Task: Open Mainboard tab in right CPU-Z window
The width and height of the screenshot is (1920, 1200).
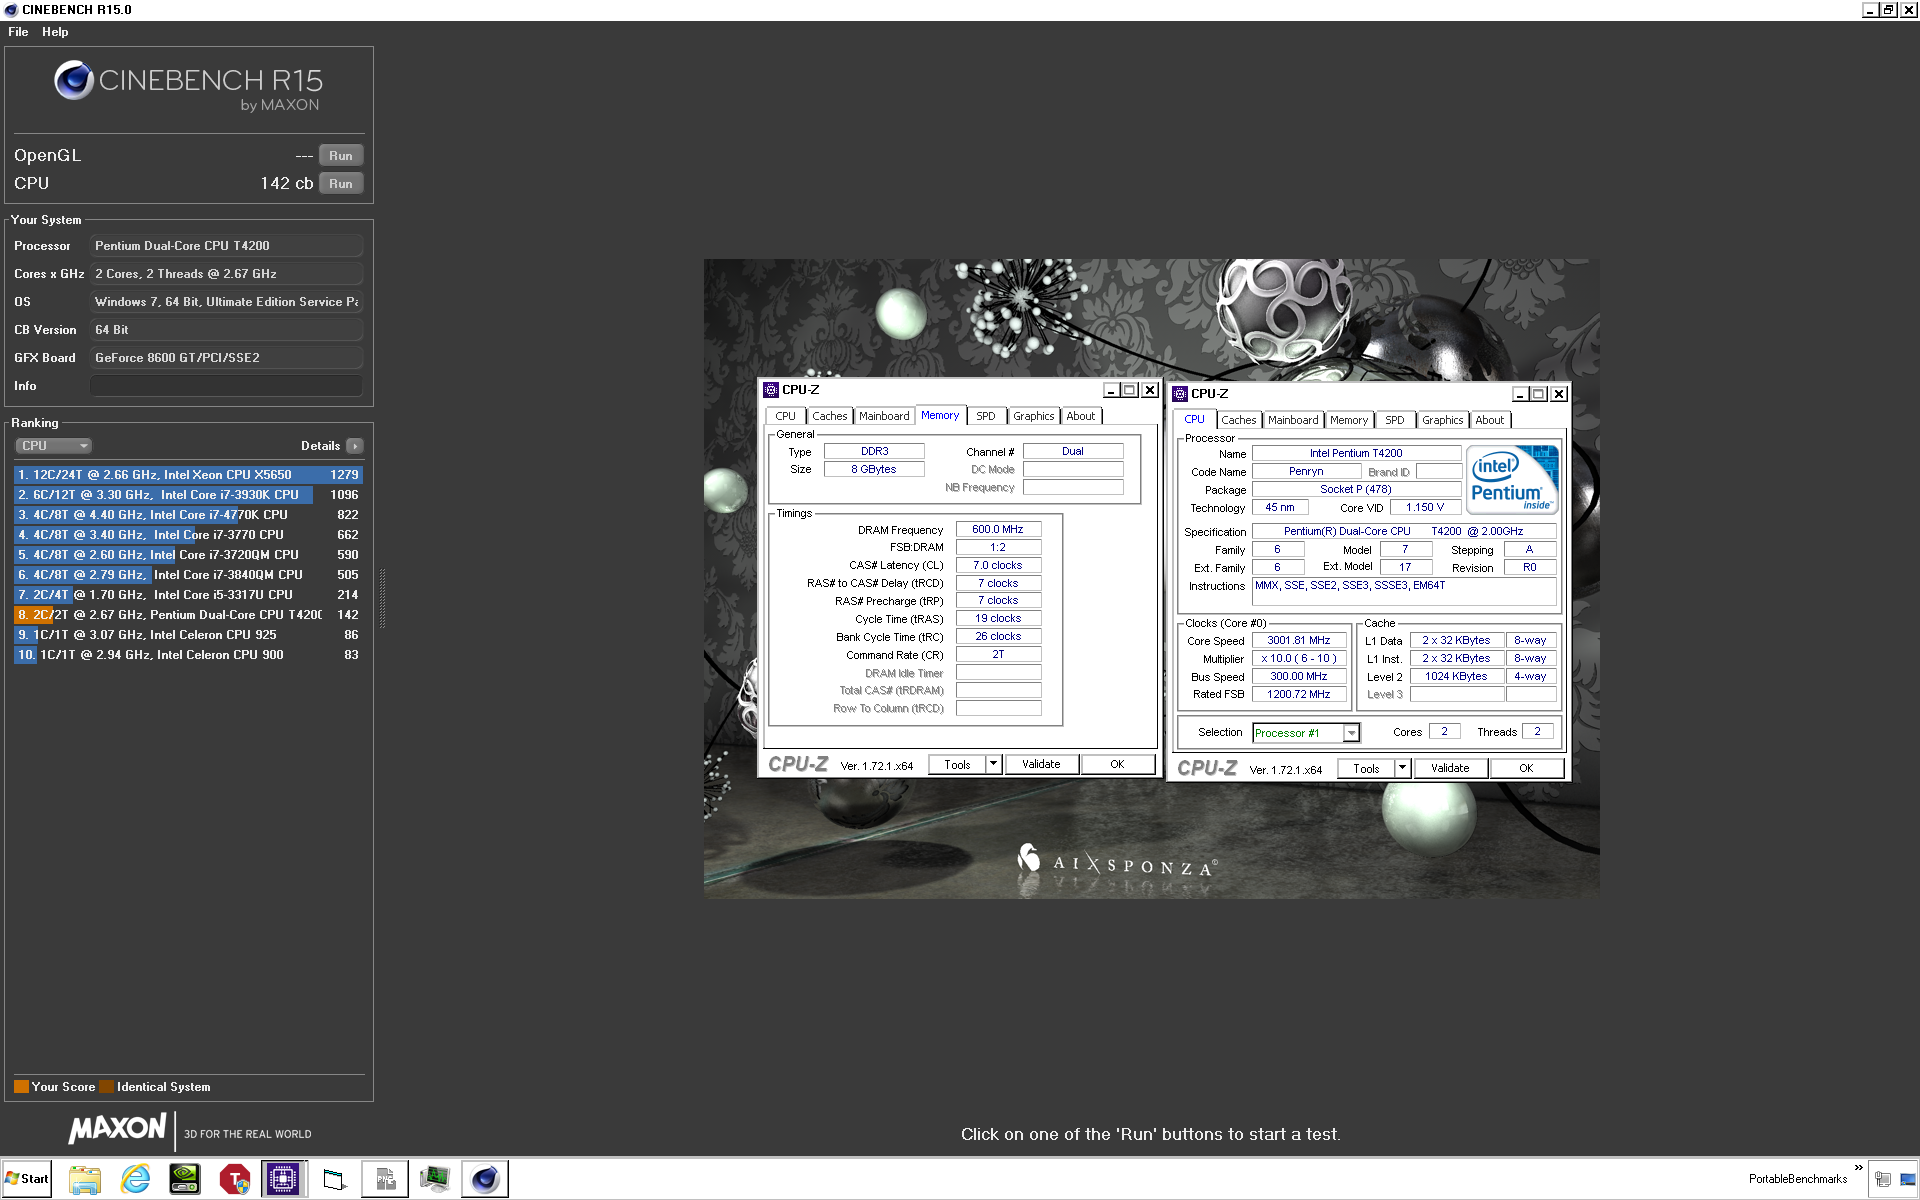Action: [1293, 420]
